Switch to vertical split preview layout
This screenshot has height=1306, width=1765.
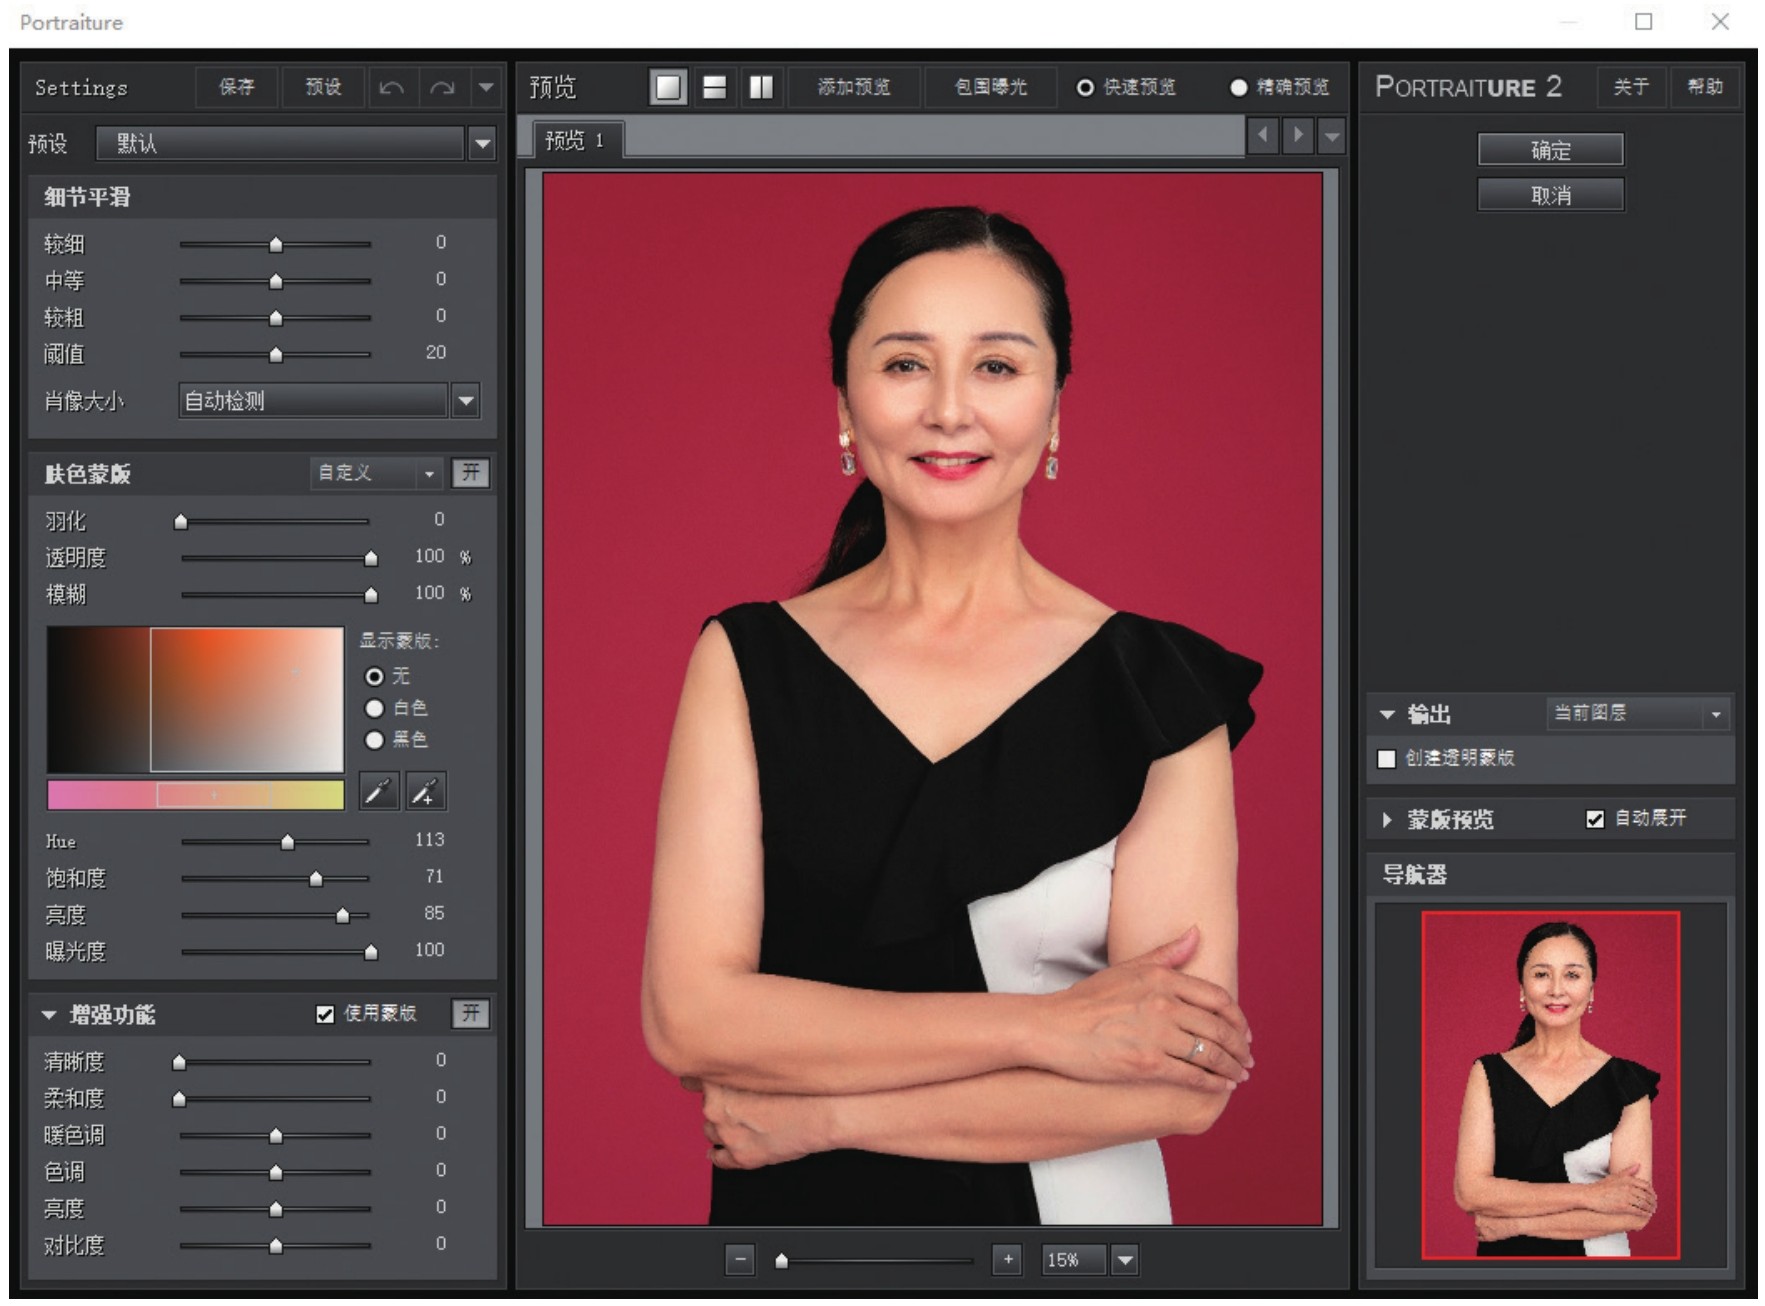tap(761, 88)
